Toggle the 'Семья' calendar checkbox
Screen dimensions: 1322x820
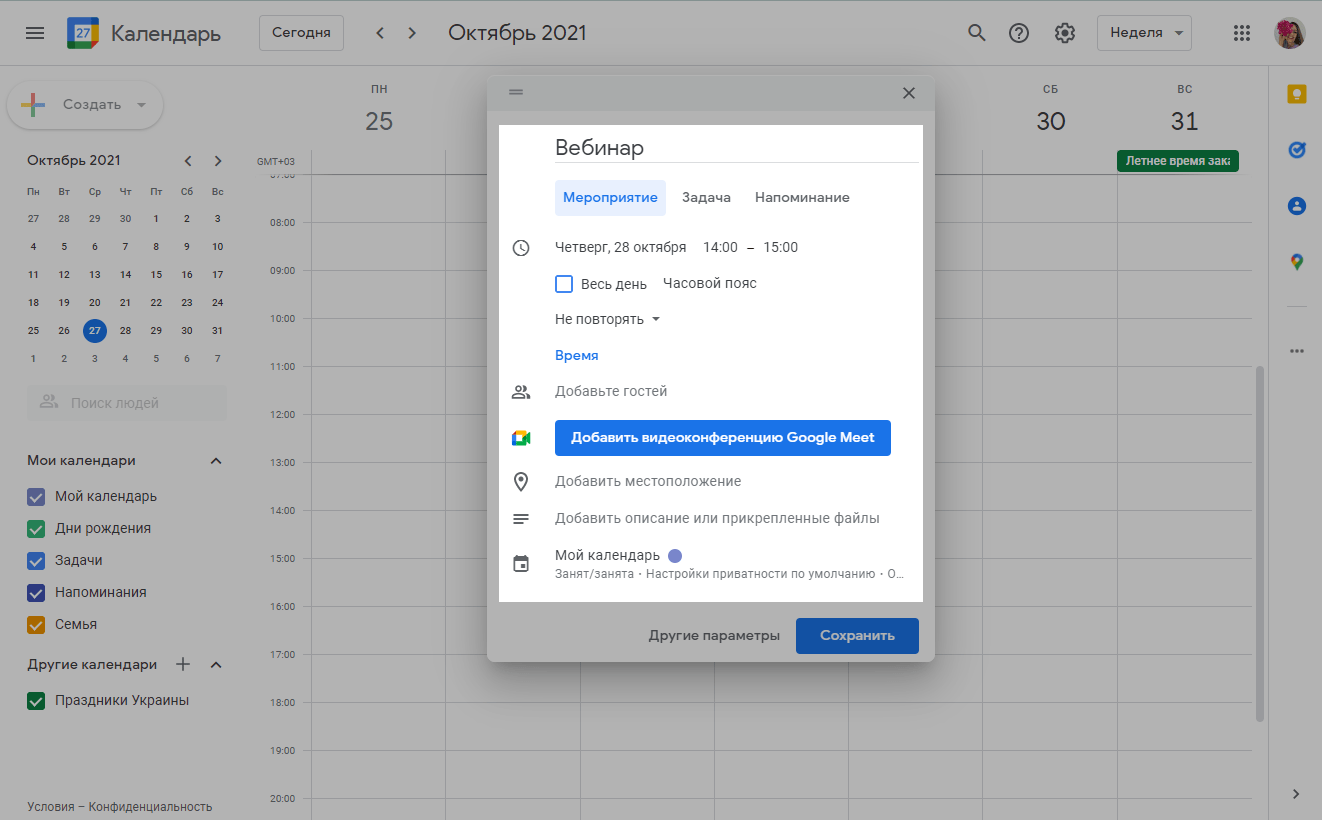coord(36,625)
